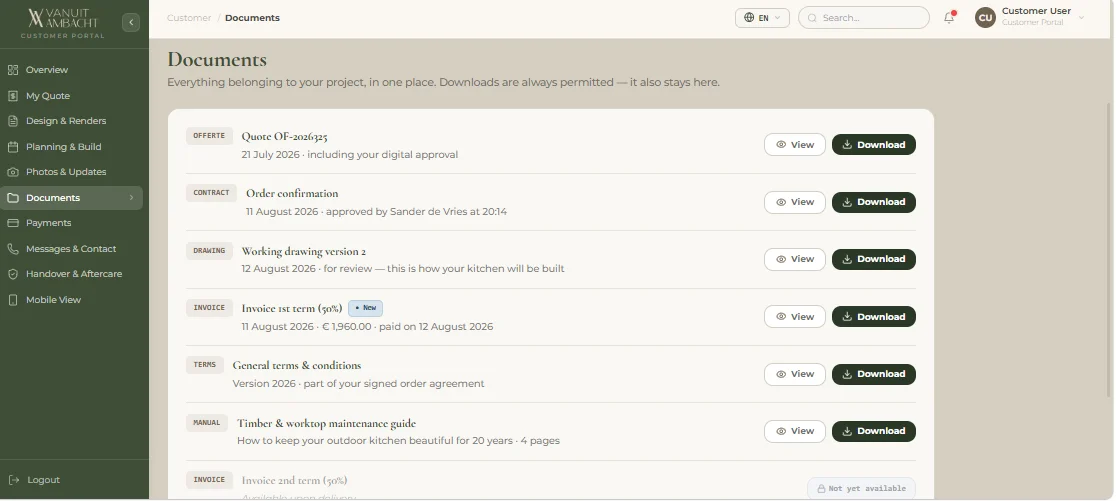Click the New badge on Invoice 1st term
Image resolution: width=1116 pixels, height=501 pixels.
pos(365,308)
